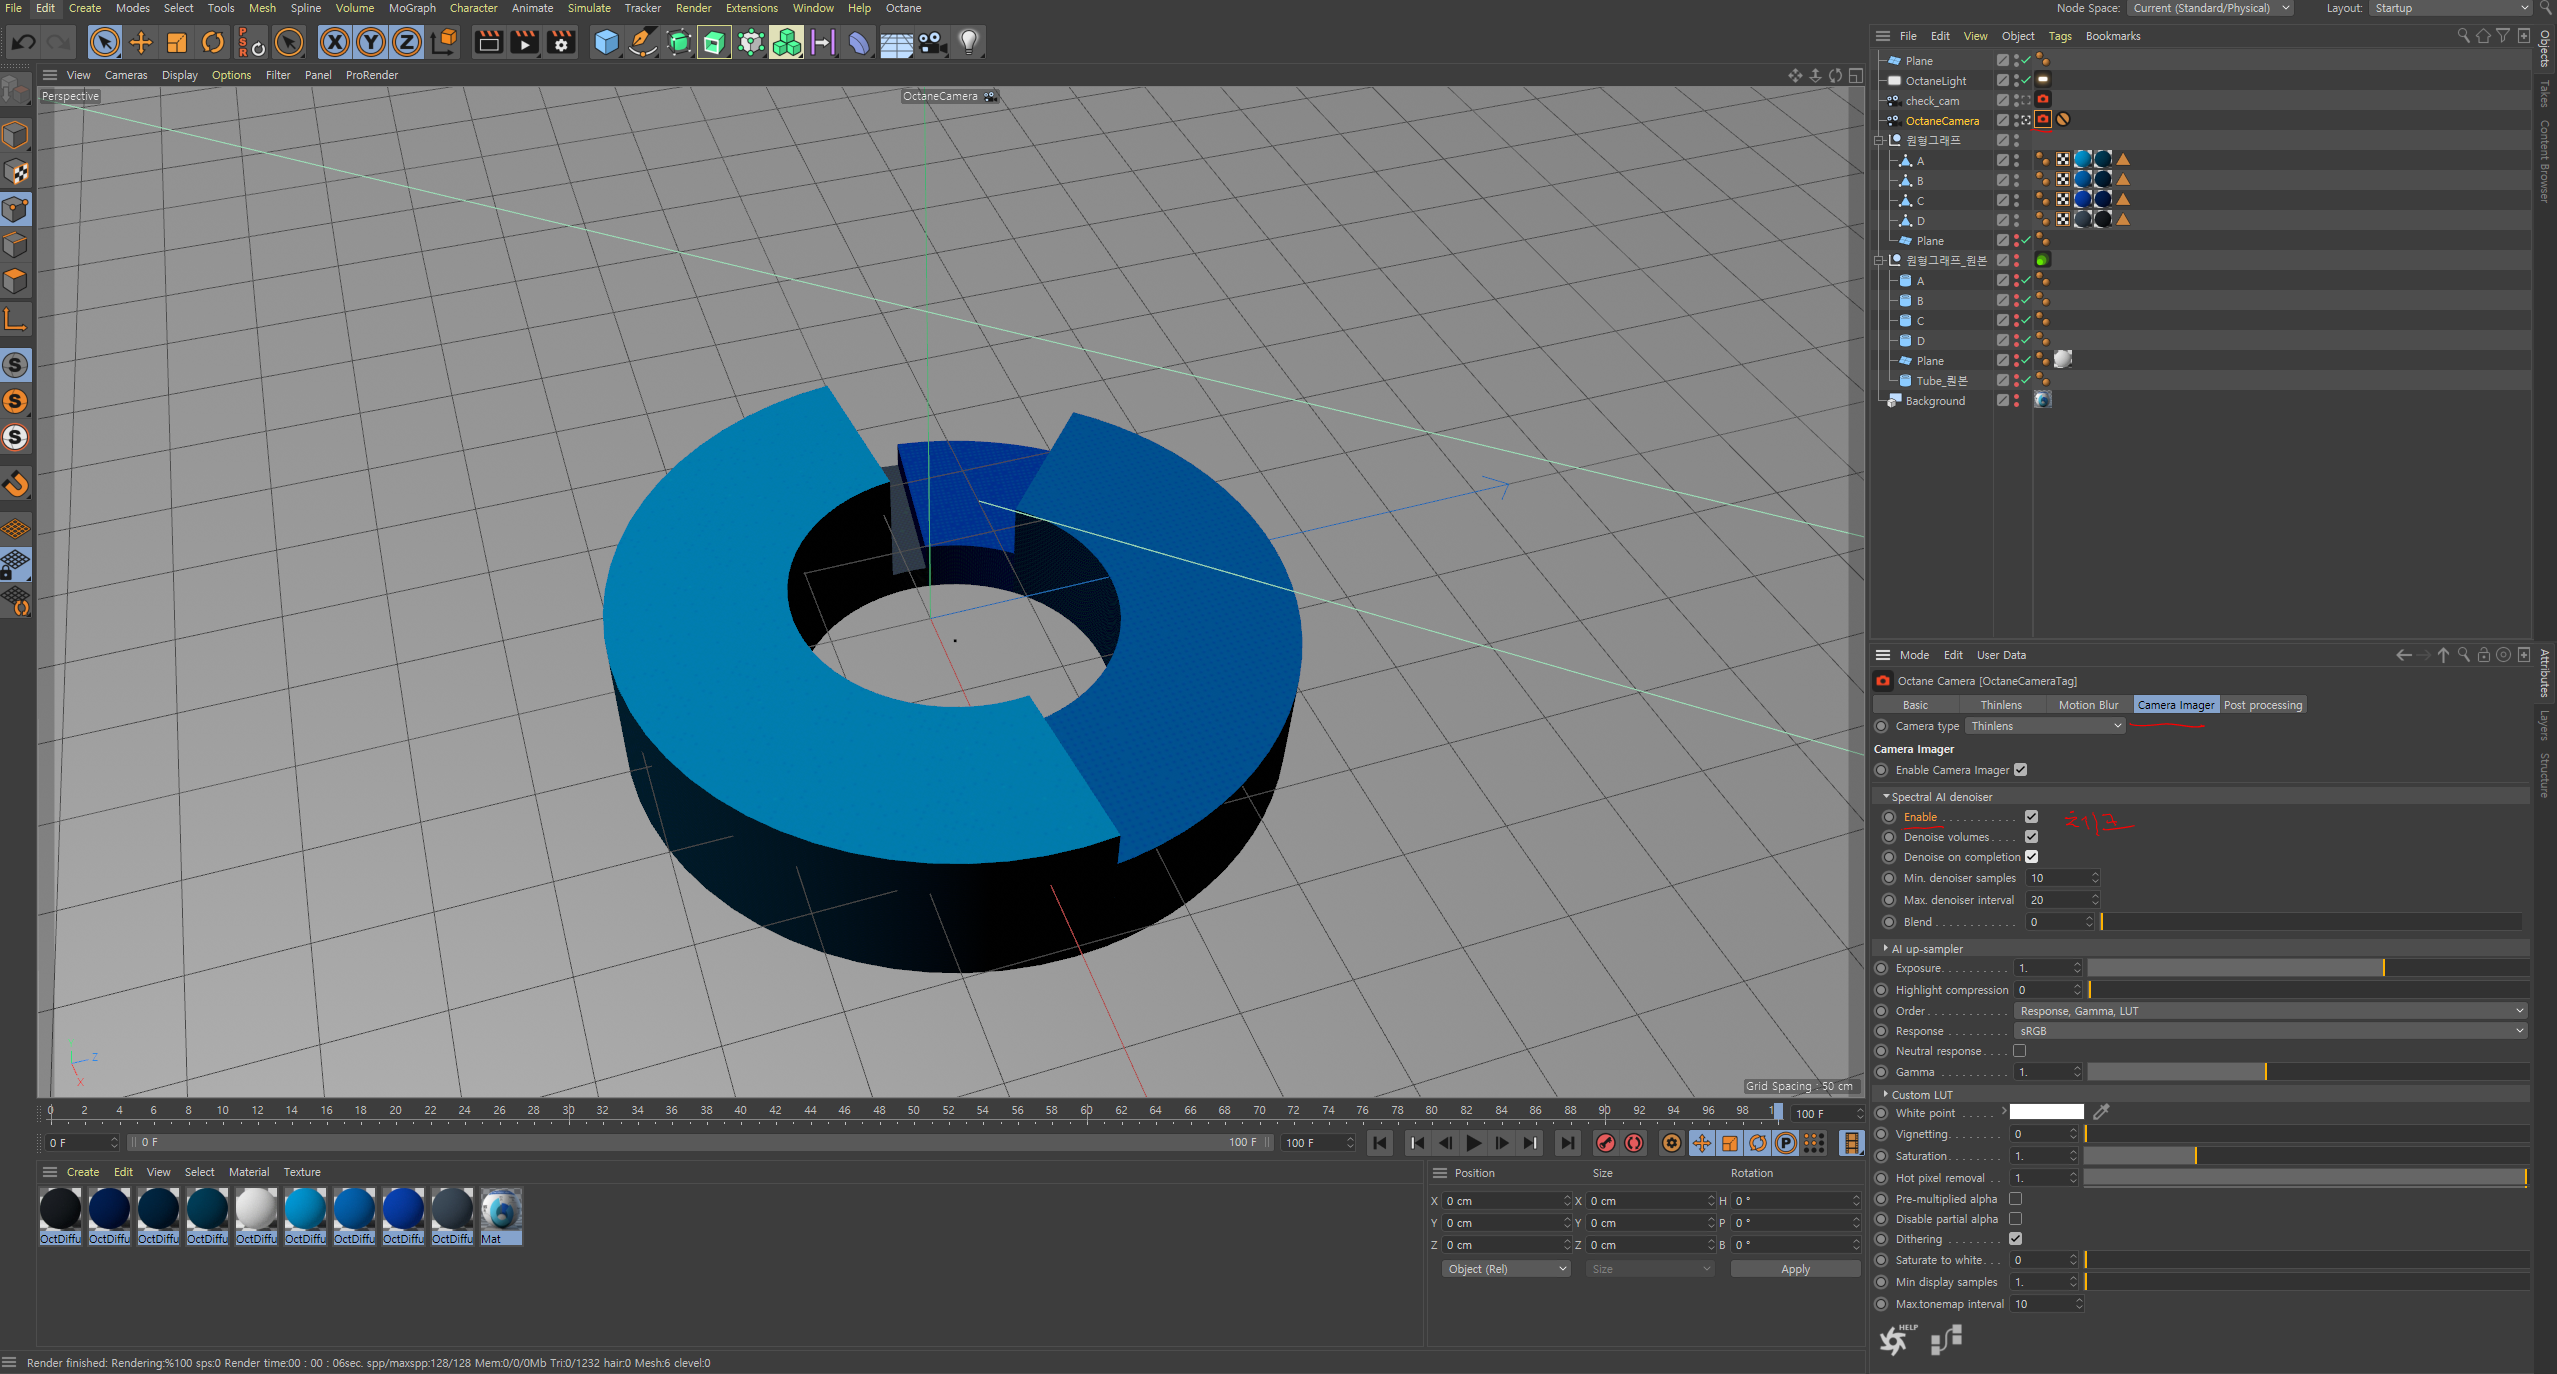Image resolution: width=2557 pixels, height=1374 pixels.
Task: Click Enable Axis icon in left toolbar
Action: (x=16, y=320)
